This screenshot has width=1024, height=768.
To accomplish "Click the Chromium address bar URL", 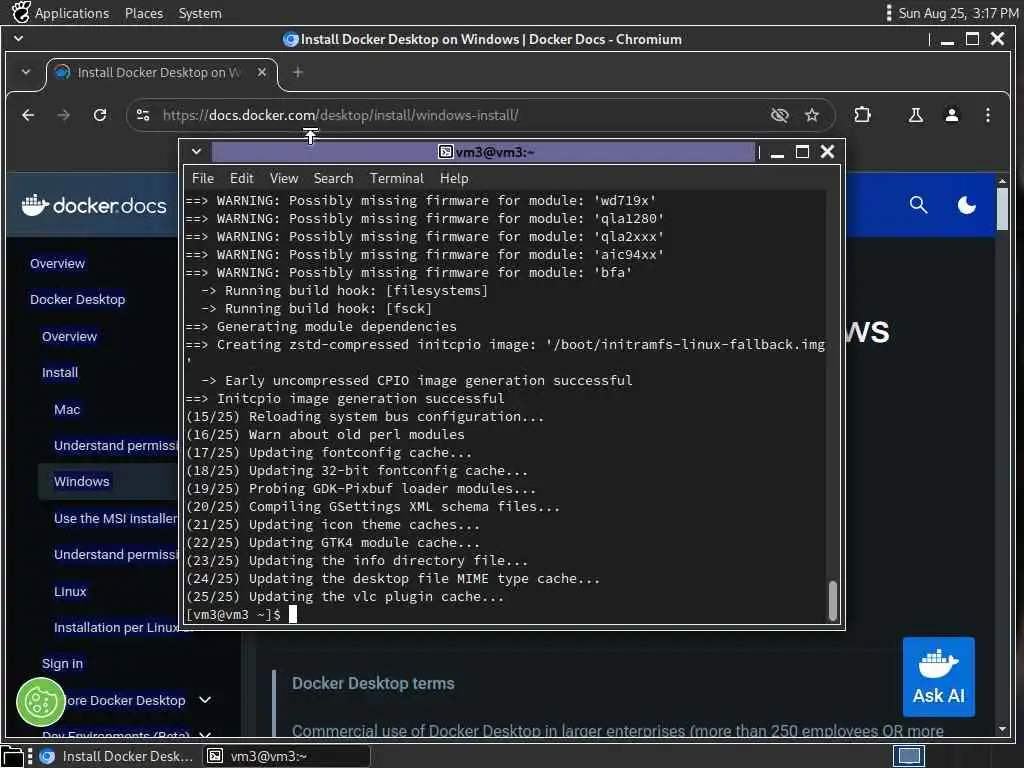I will (x=340, y=116).
